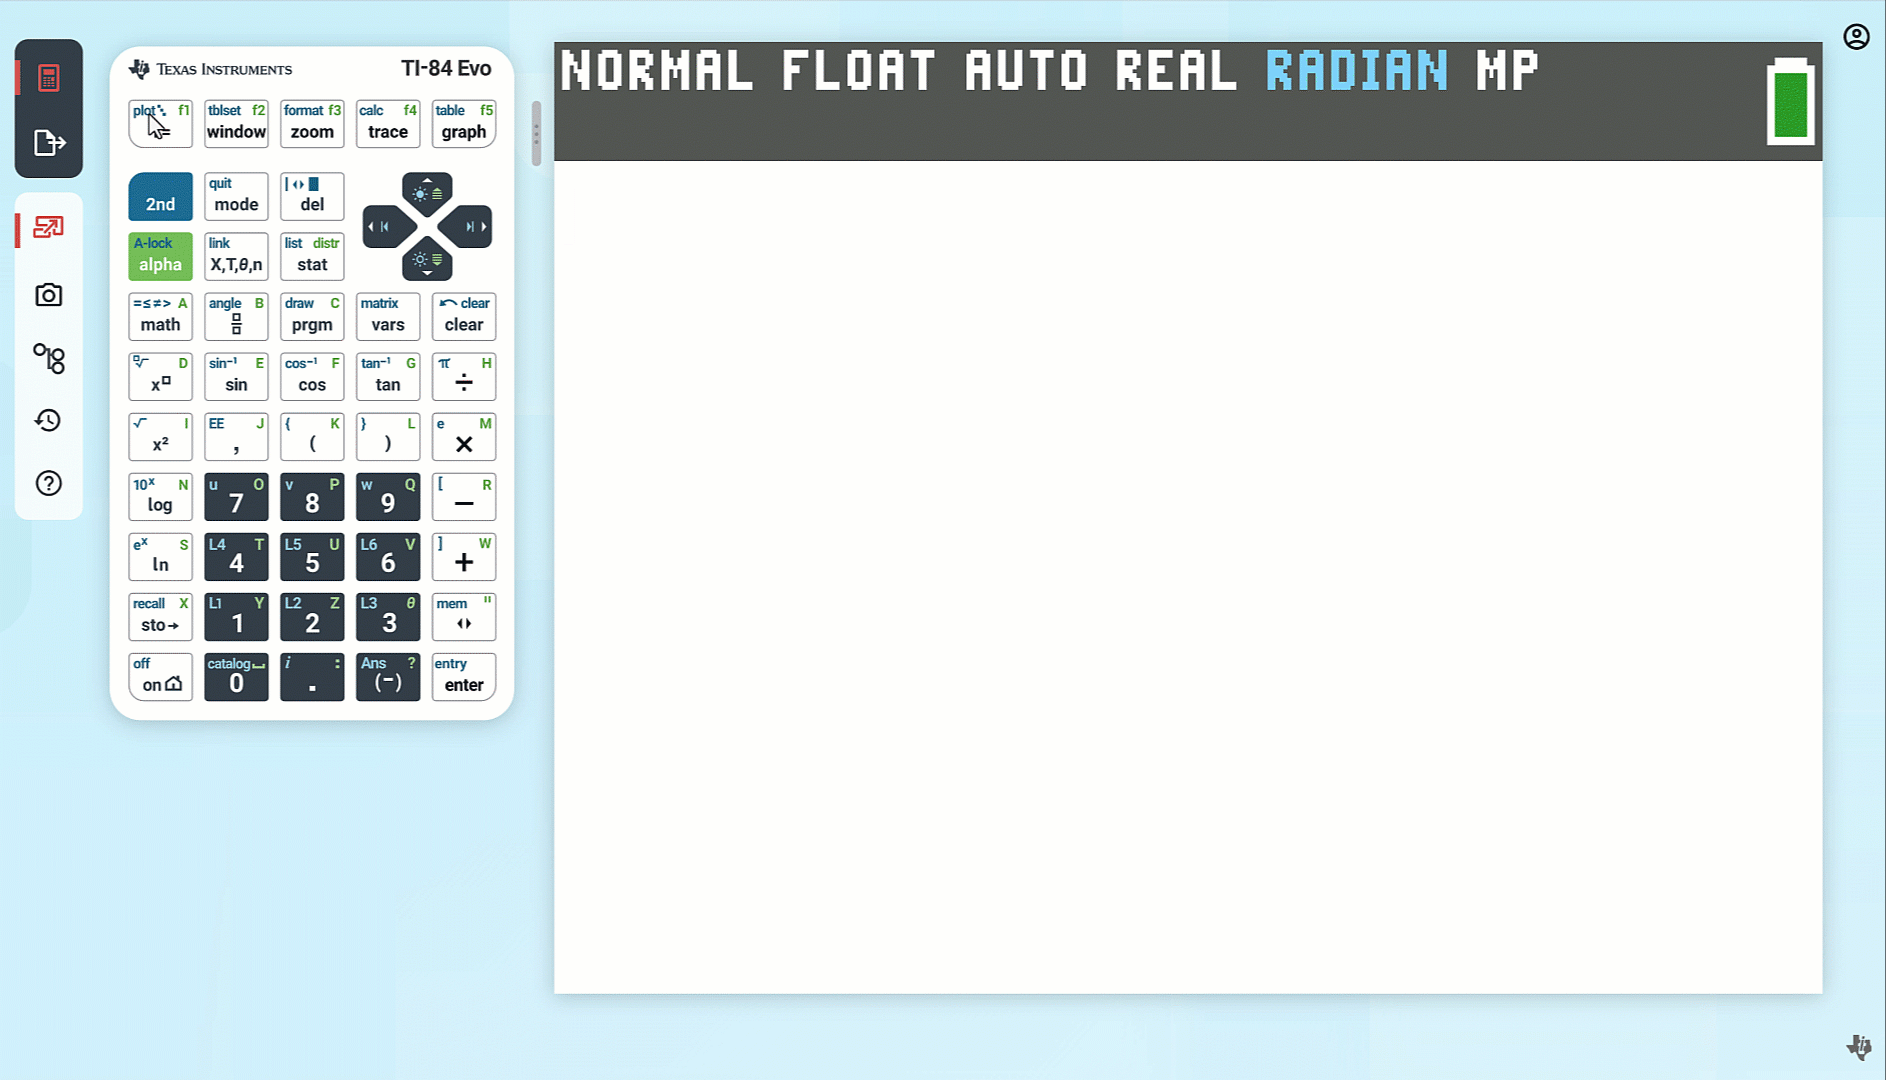Click the cos key
This screenshot has height=1080, width=1886.
(x=312, y=376)
